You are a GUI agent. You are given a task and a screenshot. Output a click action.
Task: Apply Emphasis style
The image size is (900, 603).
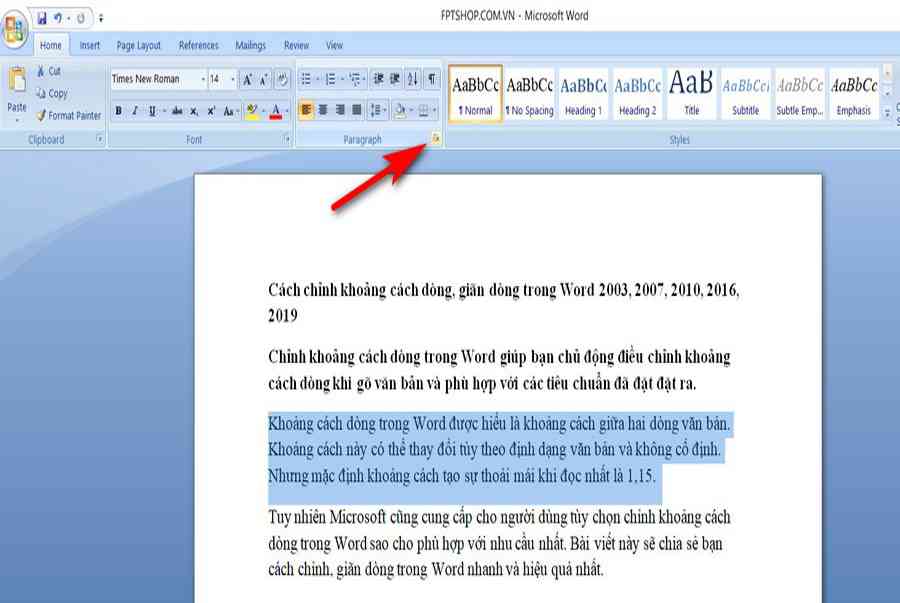[854, 94]
